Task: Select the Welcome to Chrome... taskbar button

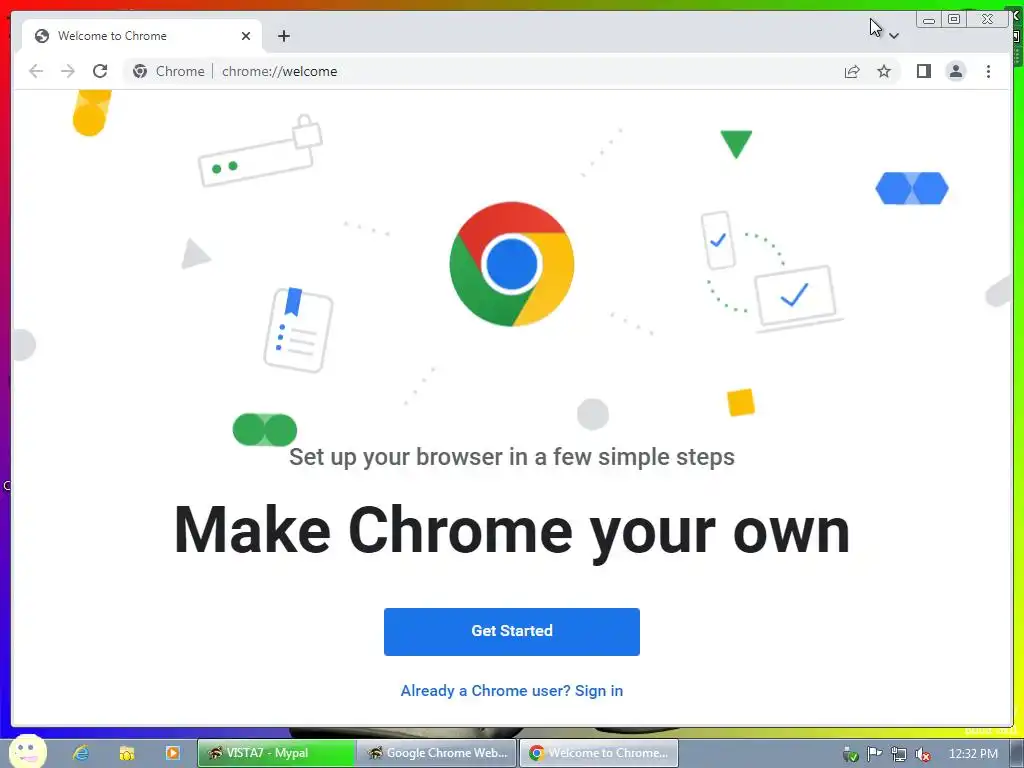Action: point(599,753)
